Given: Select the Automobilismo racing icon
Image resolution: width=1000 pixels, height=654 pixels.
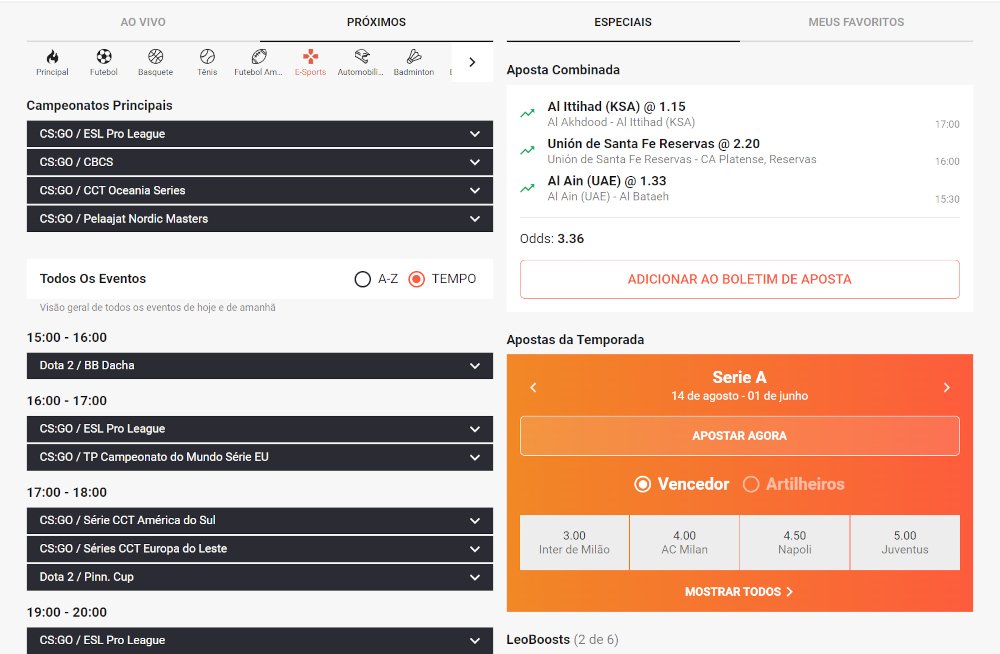Looking at the screenshot, I should point(362,57).
